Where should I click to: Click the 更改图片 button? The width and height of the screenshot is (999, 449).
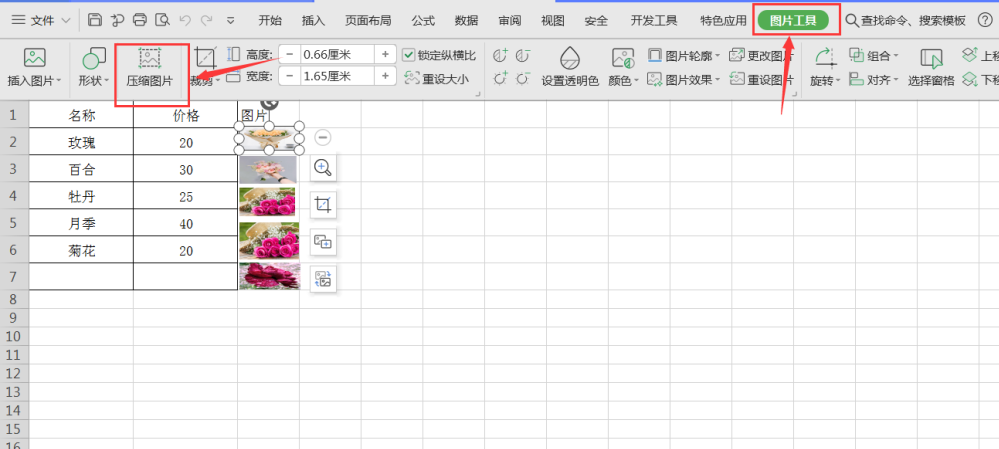click(762, 56)
